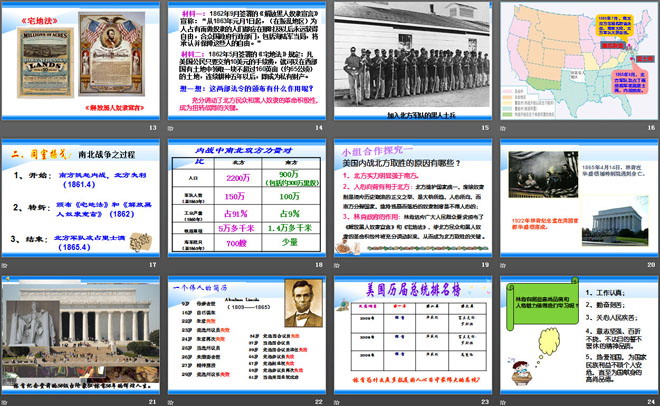Click the slide number 22 label
Image resolution: width=660 pixels, height=406 pixels.
point(316,400)
